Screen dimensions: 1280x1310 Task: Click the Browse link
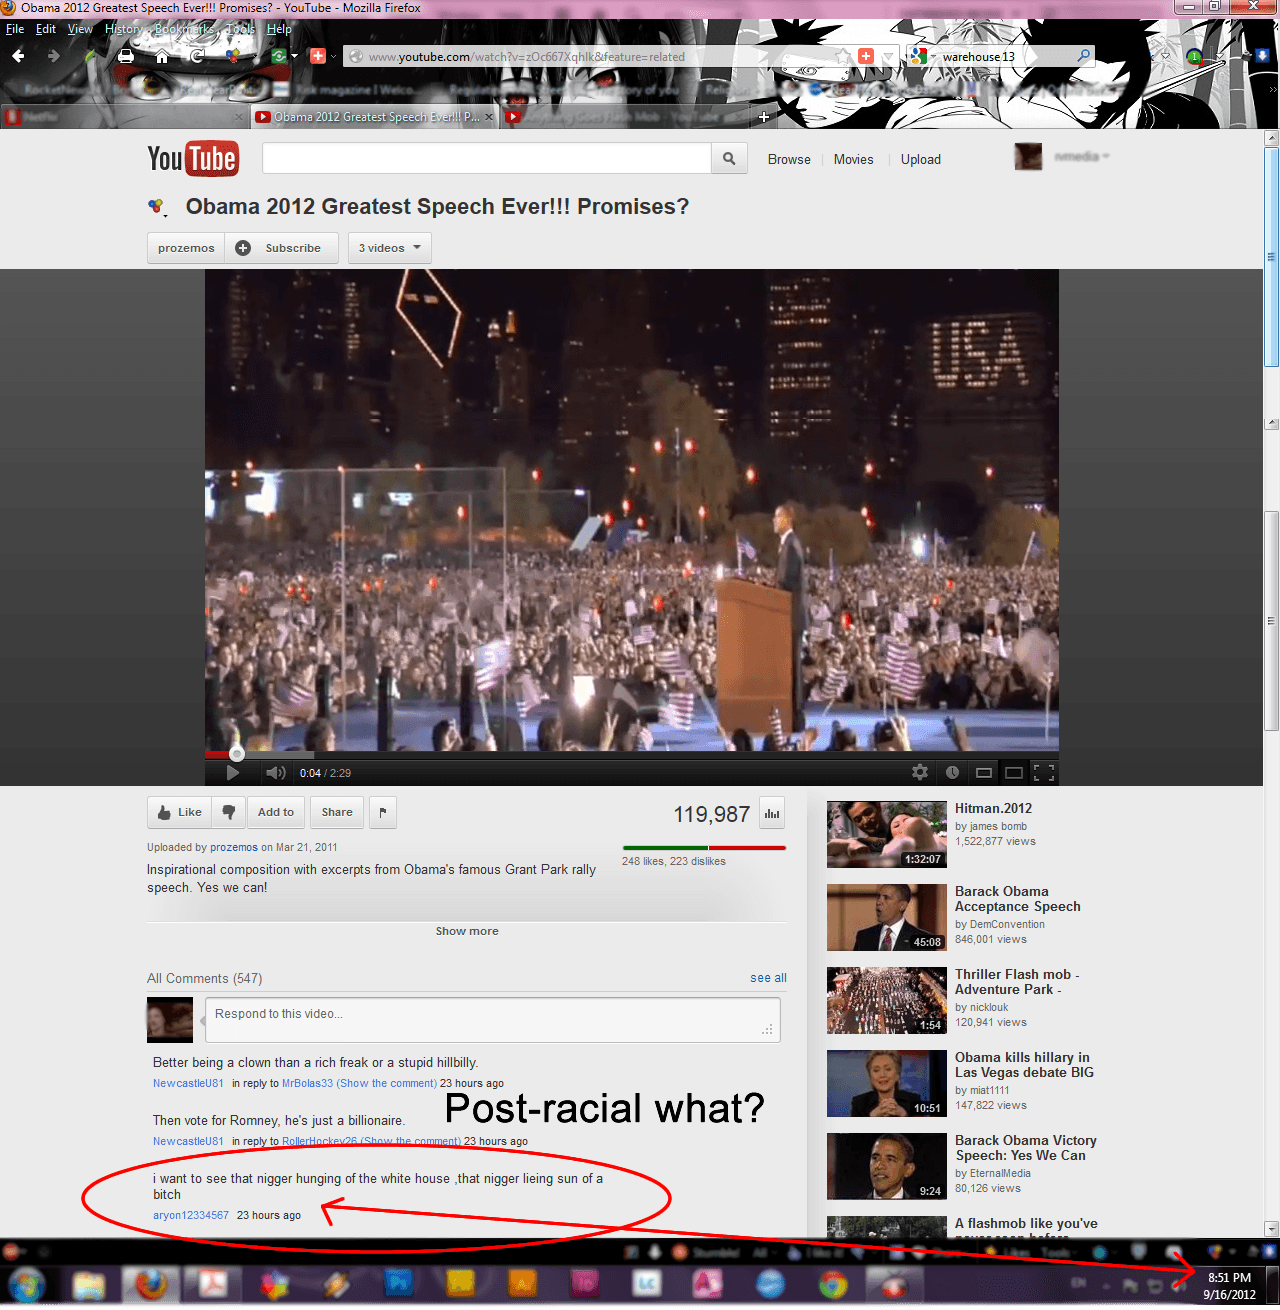coord(789,159)
